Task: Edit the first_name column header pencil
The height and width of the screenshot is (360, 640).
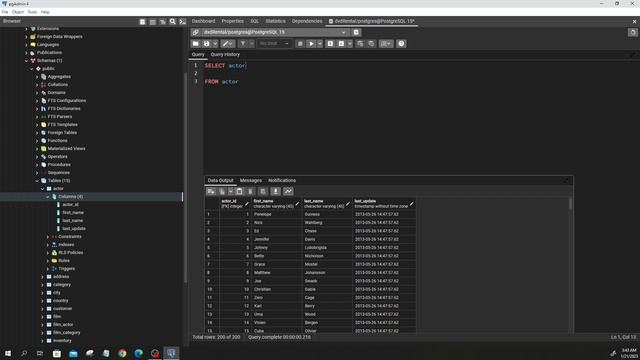Action: click(297, 204)
